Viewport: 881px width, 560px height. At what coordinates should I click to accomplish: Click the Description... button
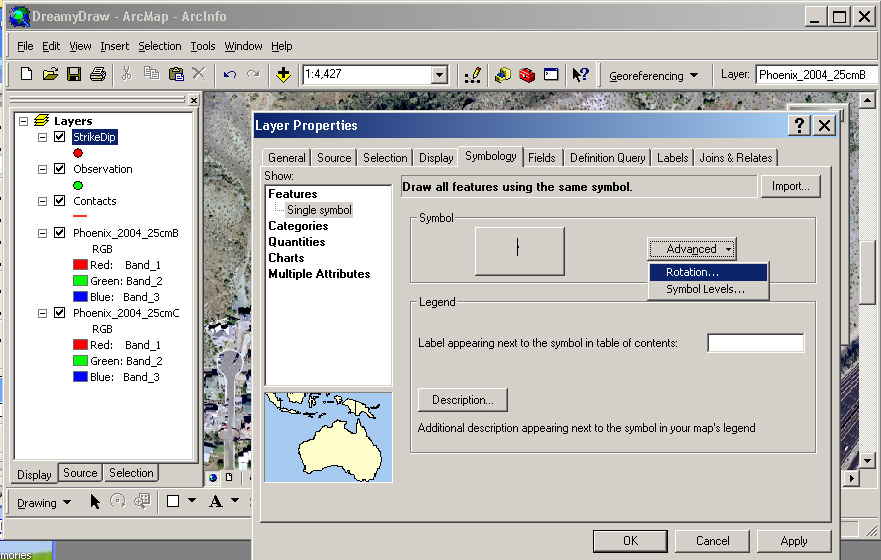point(463,400)
